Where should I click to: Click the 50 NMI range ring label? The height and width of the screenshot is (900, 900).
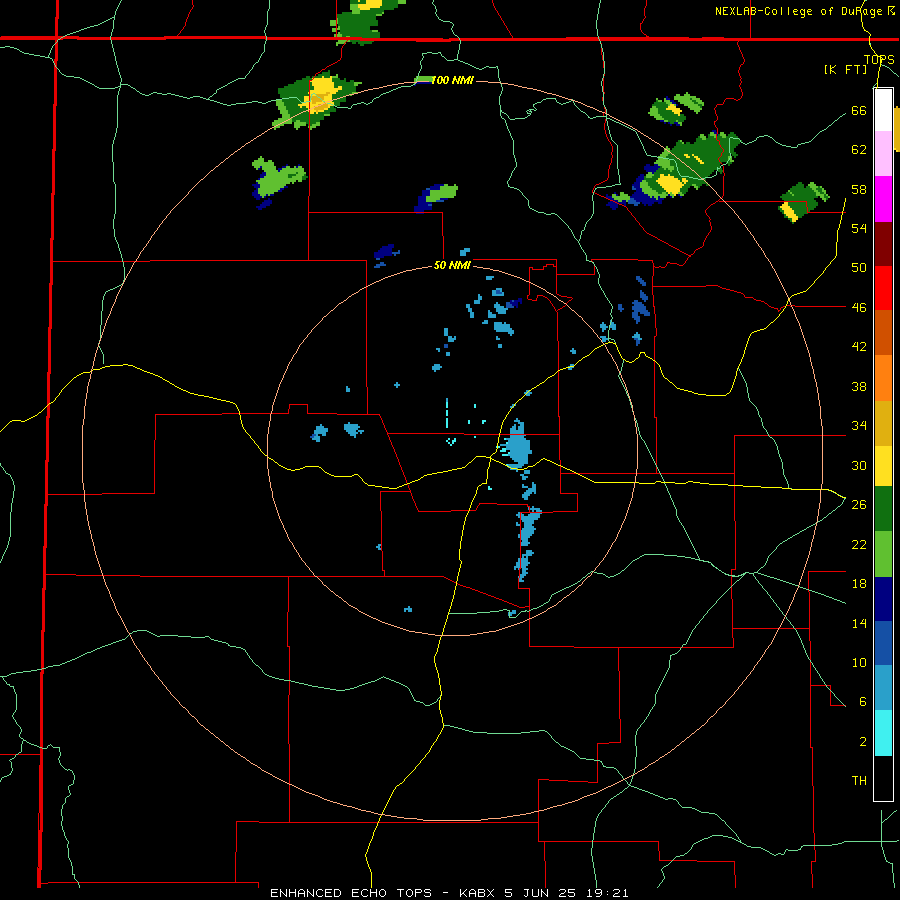pyautogui.click(x=452, y=265)
